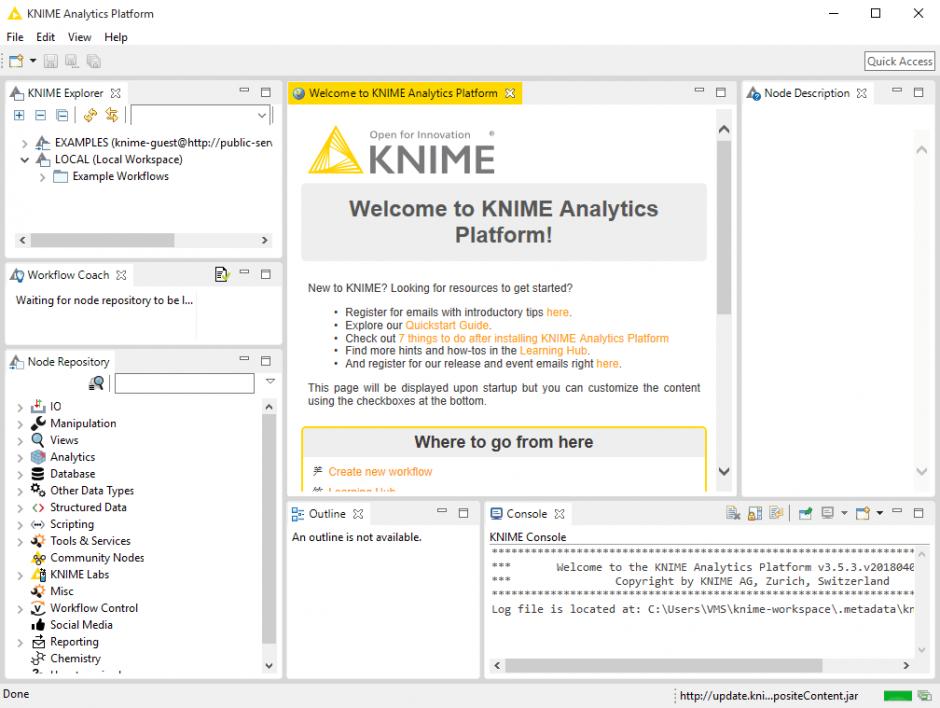Select the Structured Data category

click(88, 507)
